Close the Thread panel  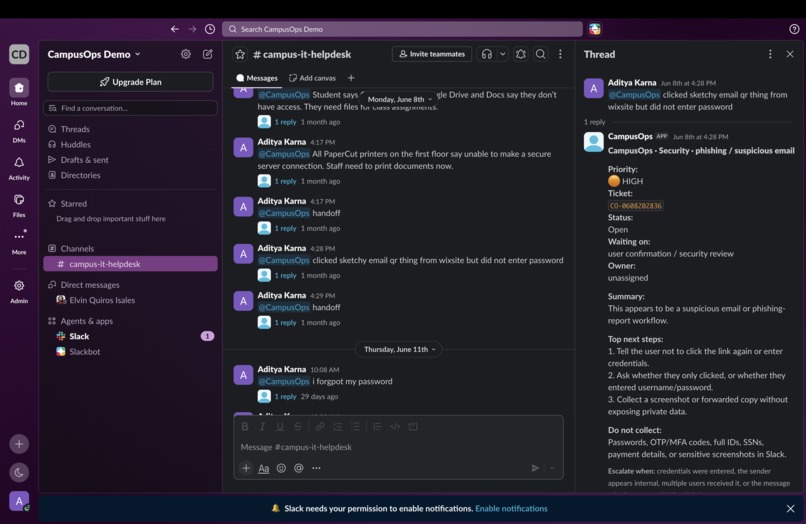(790, 54)
